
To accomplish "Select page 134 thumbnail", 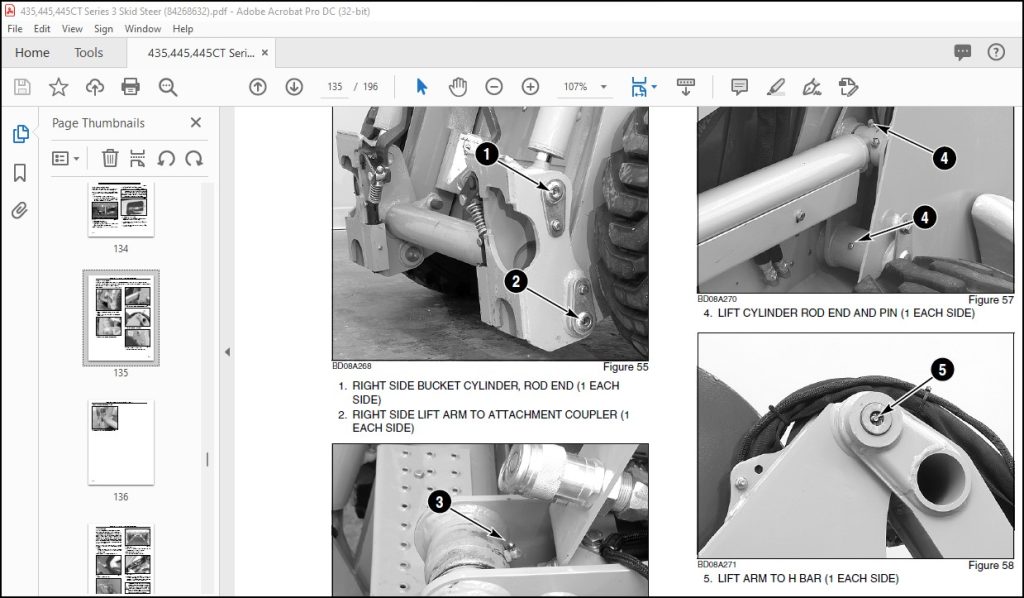I will [x=121, y=209].
